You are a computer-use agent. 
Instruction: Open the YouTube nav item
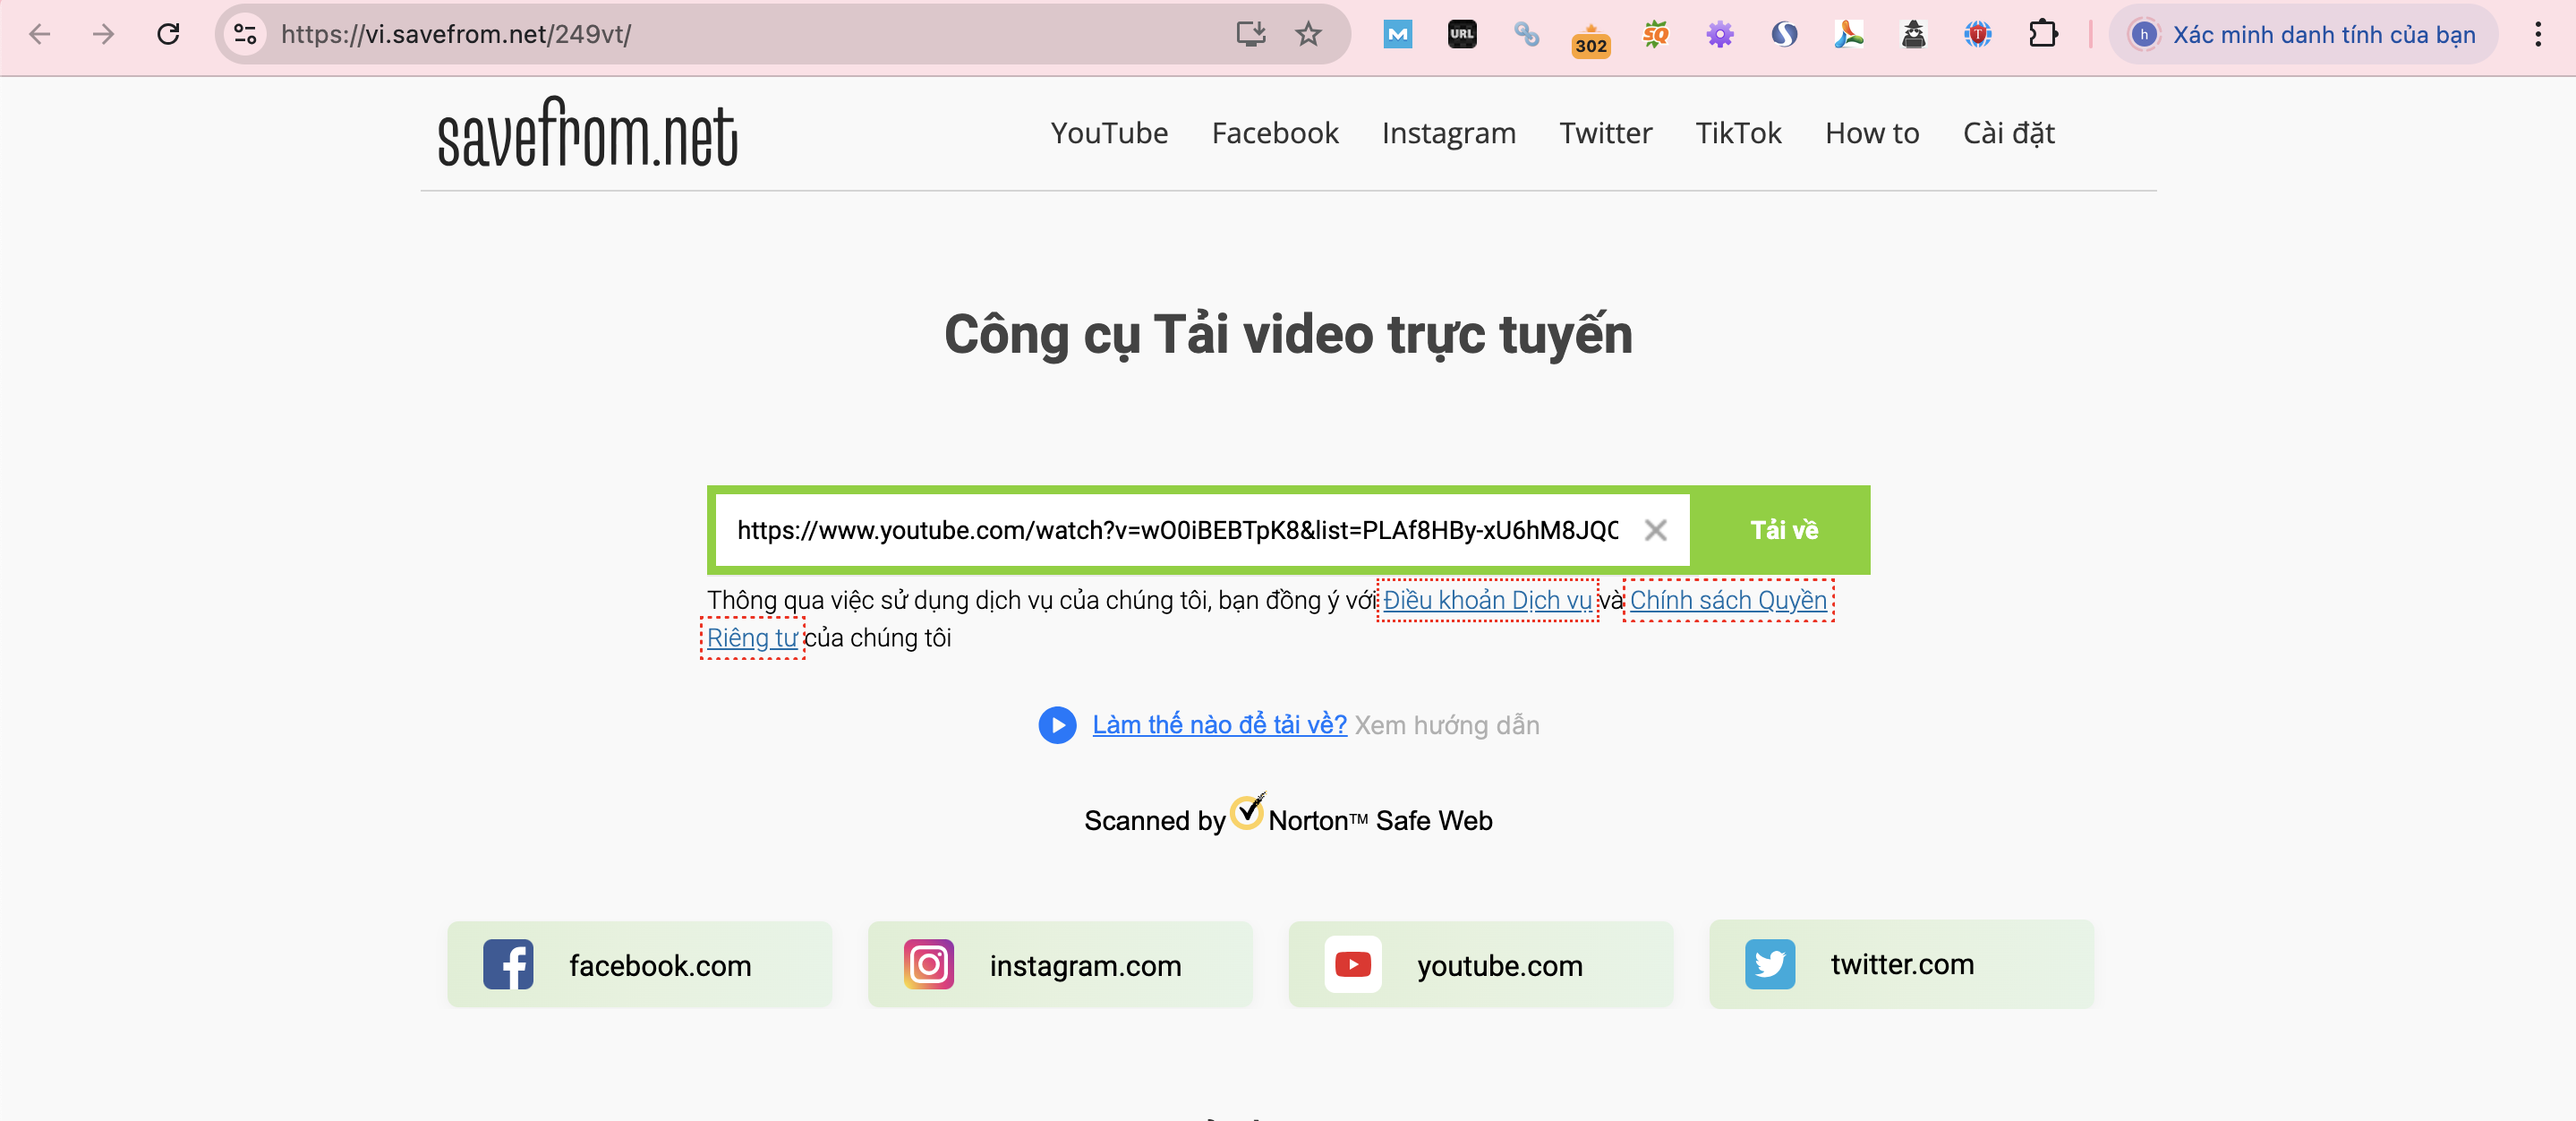point(1109,133)
